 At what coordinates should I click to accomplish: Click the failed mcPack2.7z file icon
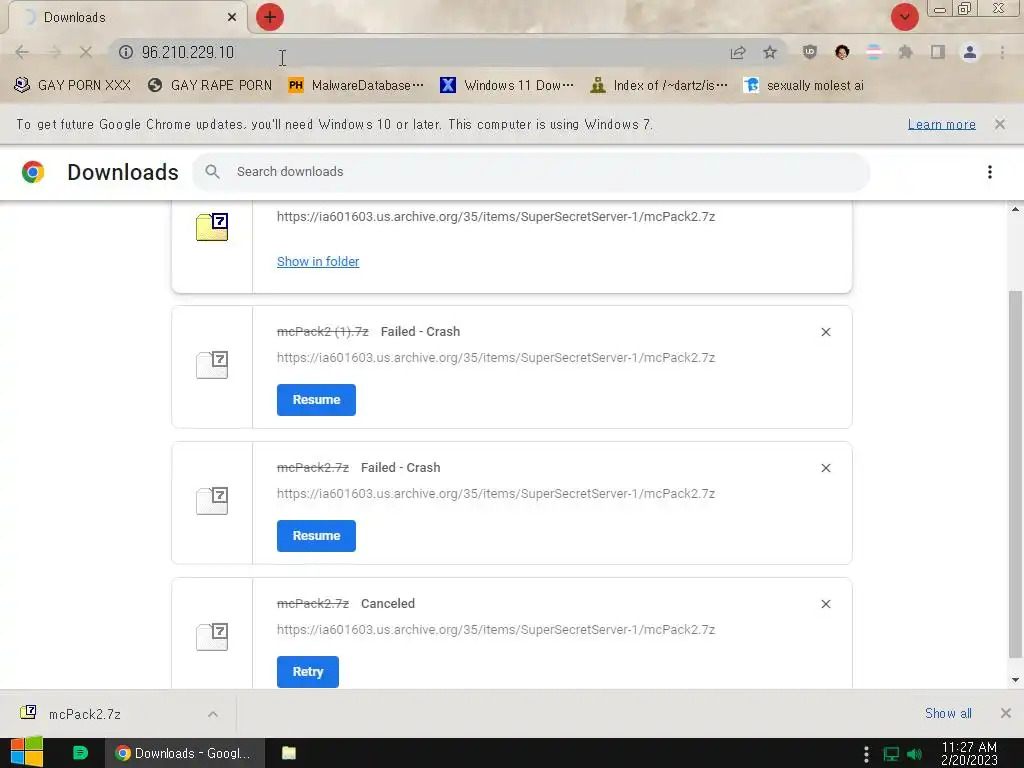212,500
